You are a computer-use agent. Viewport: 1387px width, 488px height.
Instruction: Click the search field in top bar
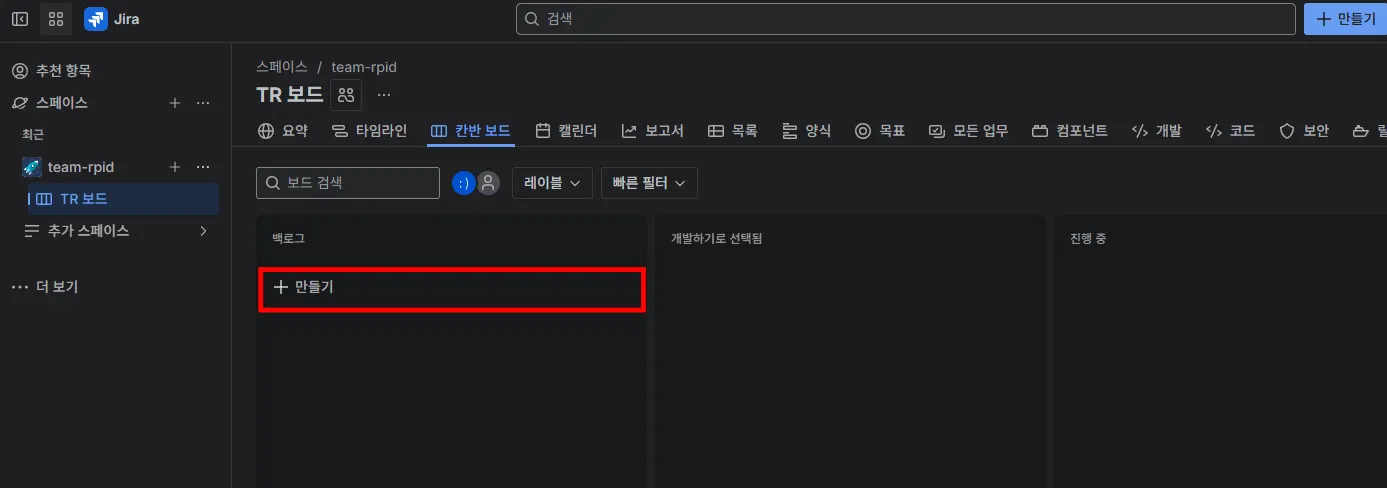click(905, 18)
